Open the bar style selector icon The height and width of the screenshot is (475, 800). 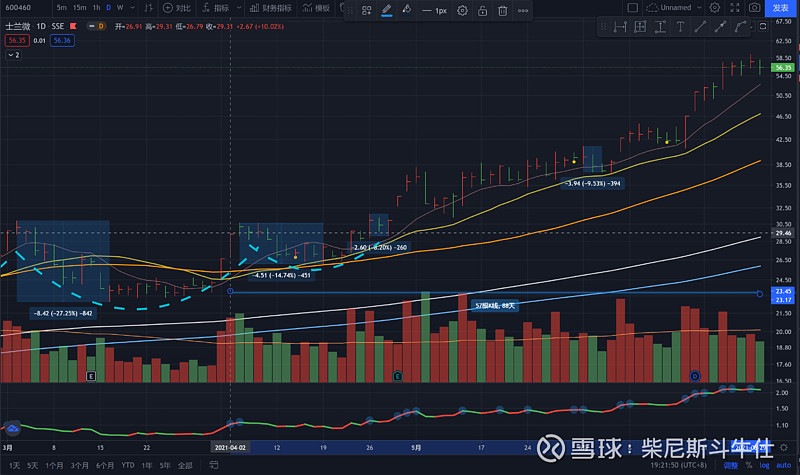pyautogui.click(x=148, y=8)
